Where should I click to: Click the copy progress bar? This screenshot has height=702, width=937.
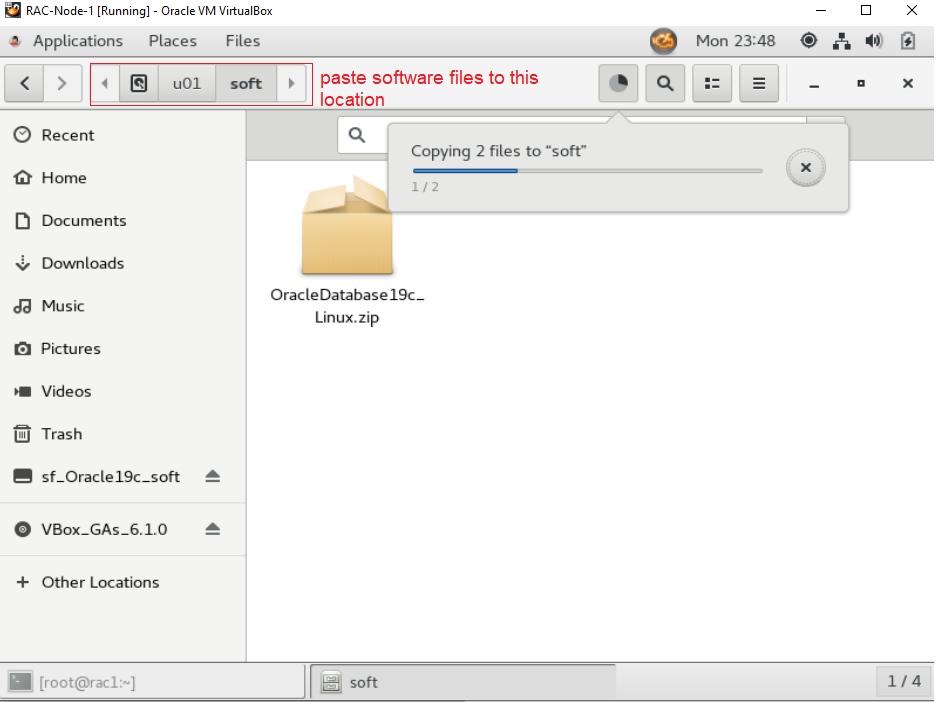click(587, 171)
